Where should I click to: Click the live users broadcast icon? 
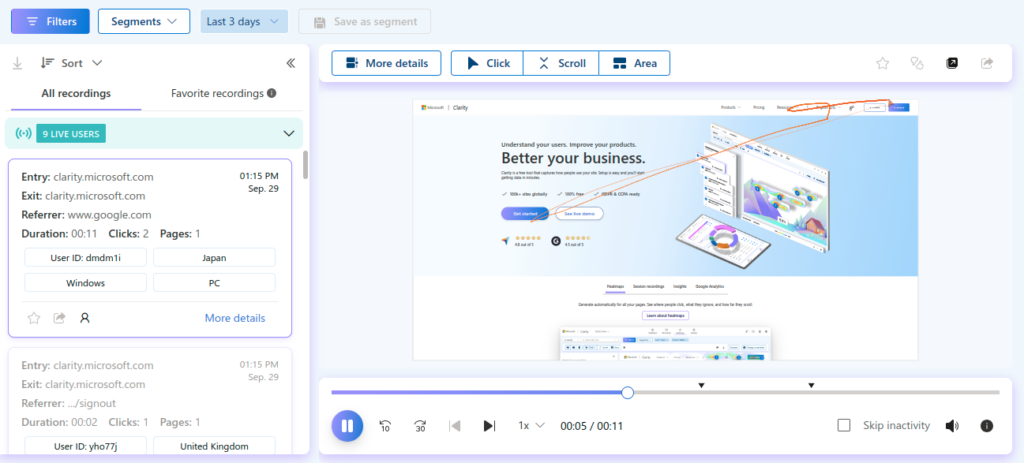24,134
